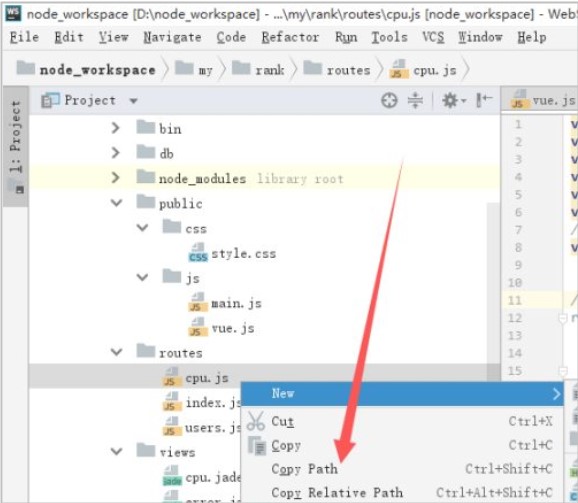This screenshot has height=503, width=578.
Task: Open the New submenu arrow
Action: pyautogui.click(x=557, y=394)
